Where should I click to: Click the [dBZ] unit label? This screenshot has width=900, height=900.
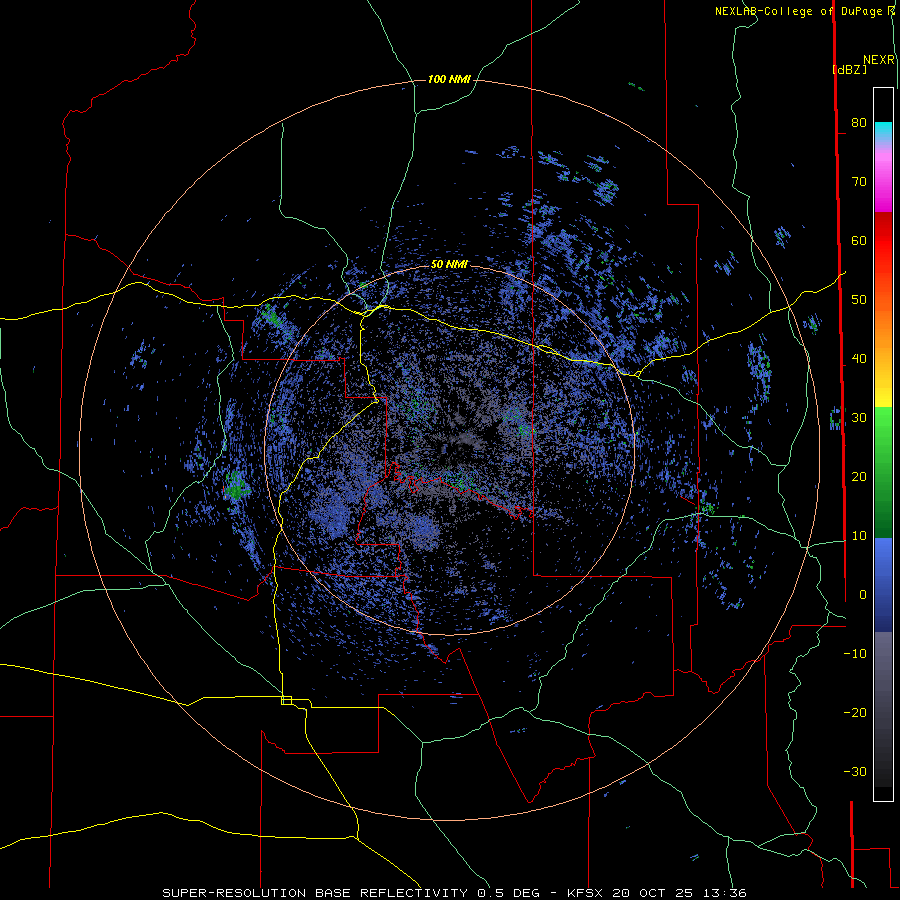point(849,69)
